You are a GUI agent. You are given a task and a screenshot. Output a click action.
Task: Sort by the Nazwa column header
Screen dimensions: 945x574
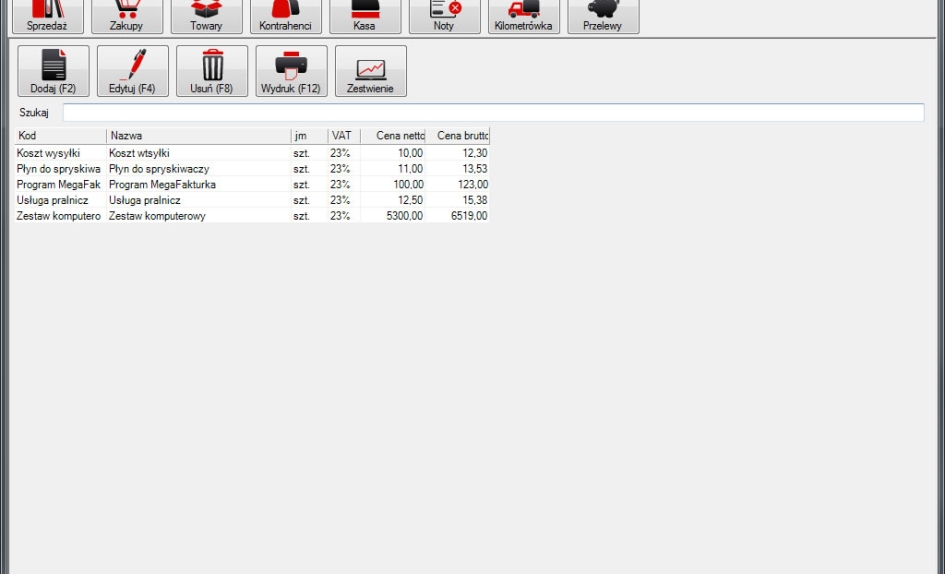click(x=197, y=136)
